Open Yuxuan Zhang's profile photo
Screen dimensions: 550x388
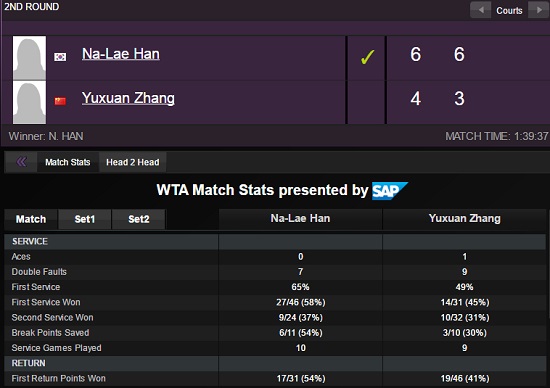pos(29,102)
